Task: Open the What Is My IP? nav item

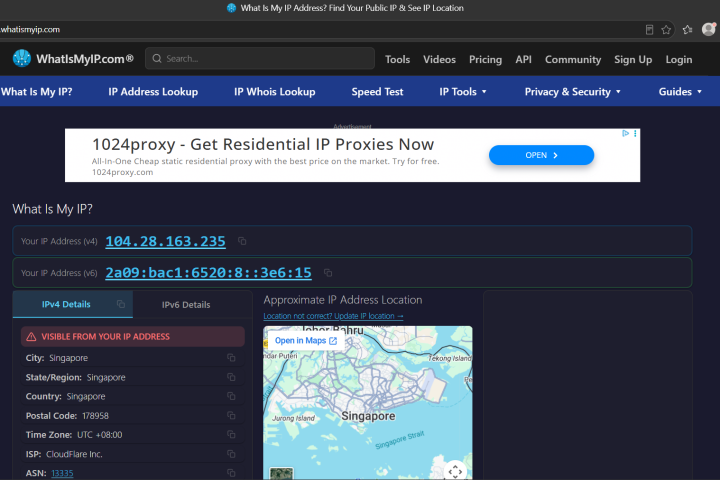Action: click(37, 92)
